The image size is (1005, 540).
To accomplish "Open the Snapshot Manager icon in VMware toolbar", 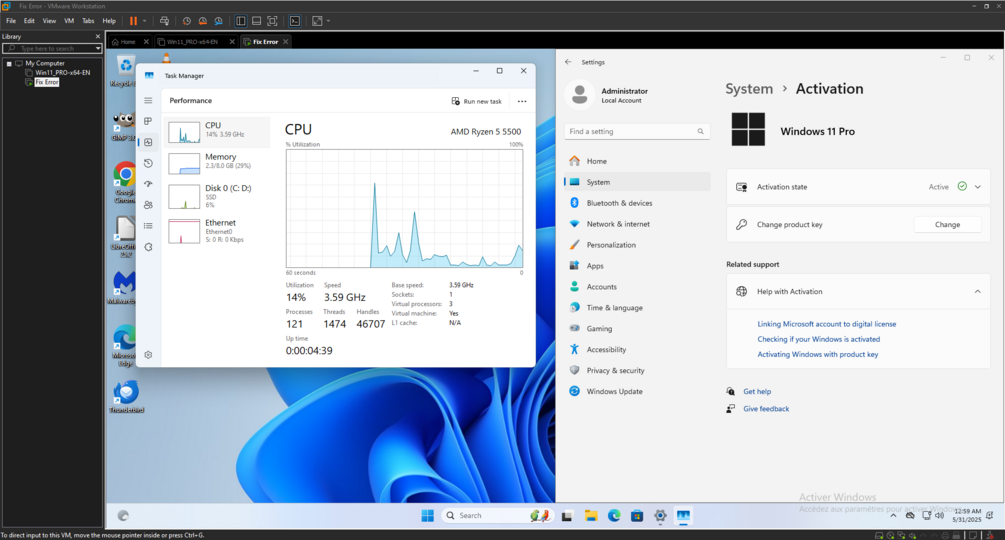I will [219, 21].
